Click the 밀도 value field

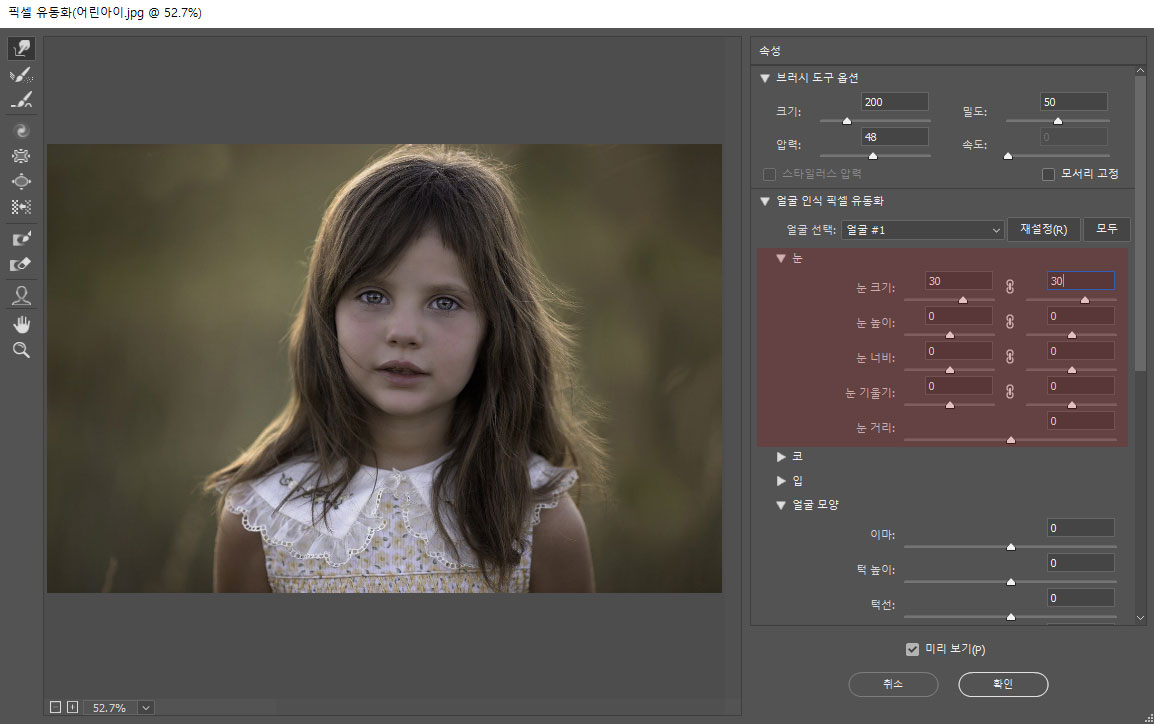(x=1074, y=102)
